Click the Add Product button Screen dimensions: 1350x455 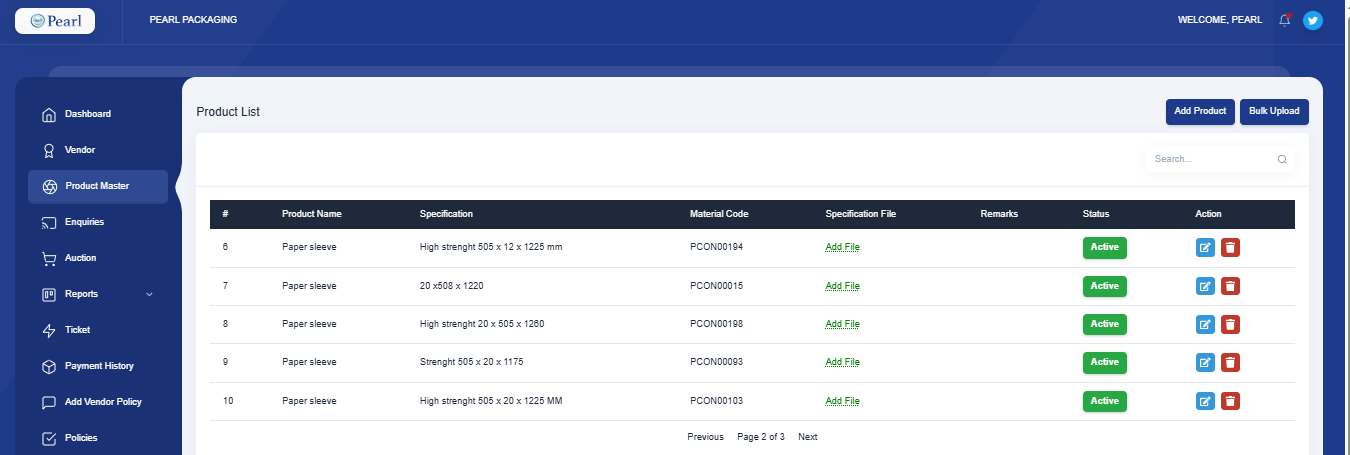point(1200,112)
